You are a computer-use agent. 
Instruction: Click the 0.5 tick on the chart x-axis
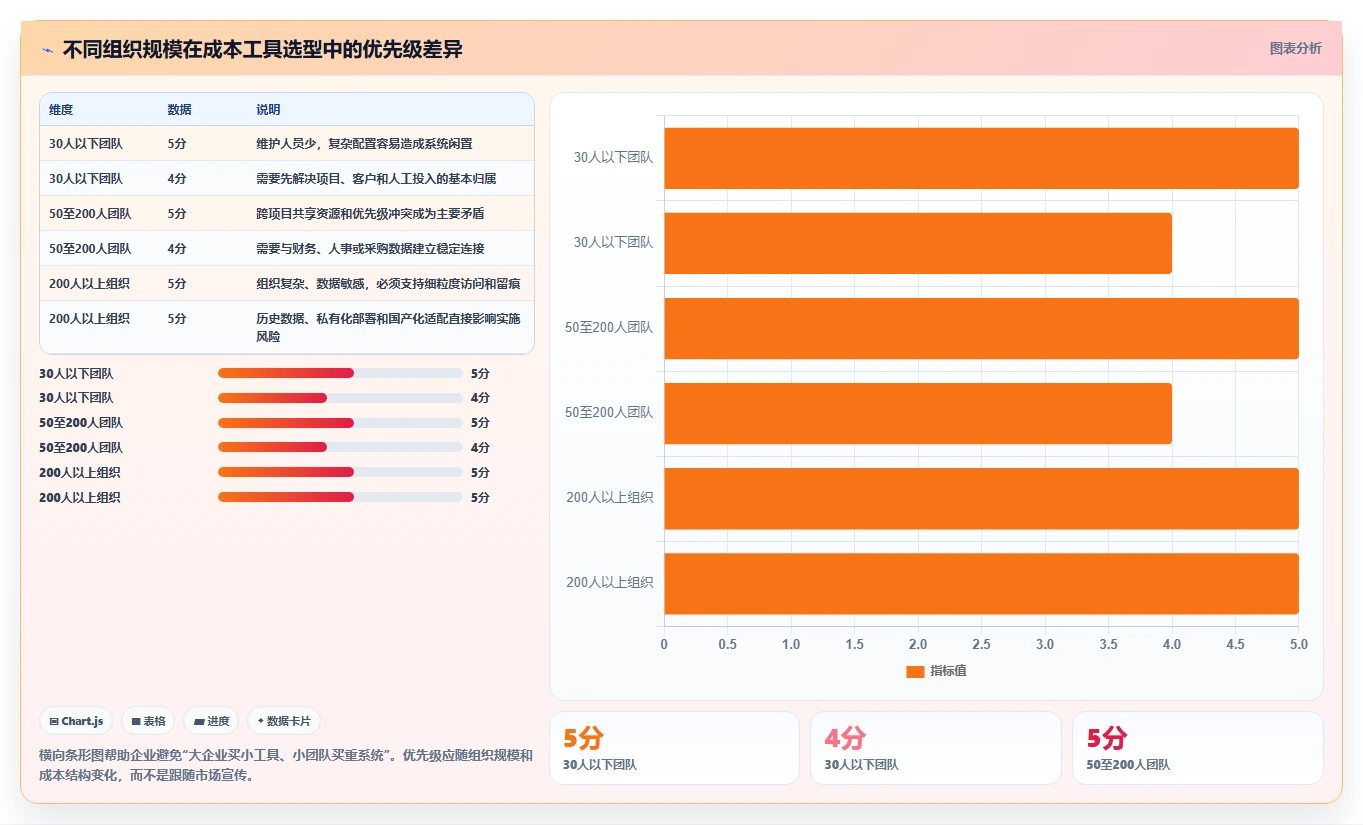tap(727, 644)
